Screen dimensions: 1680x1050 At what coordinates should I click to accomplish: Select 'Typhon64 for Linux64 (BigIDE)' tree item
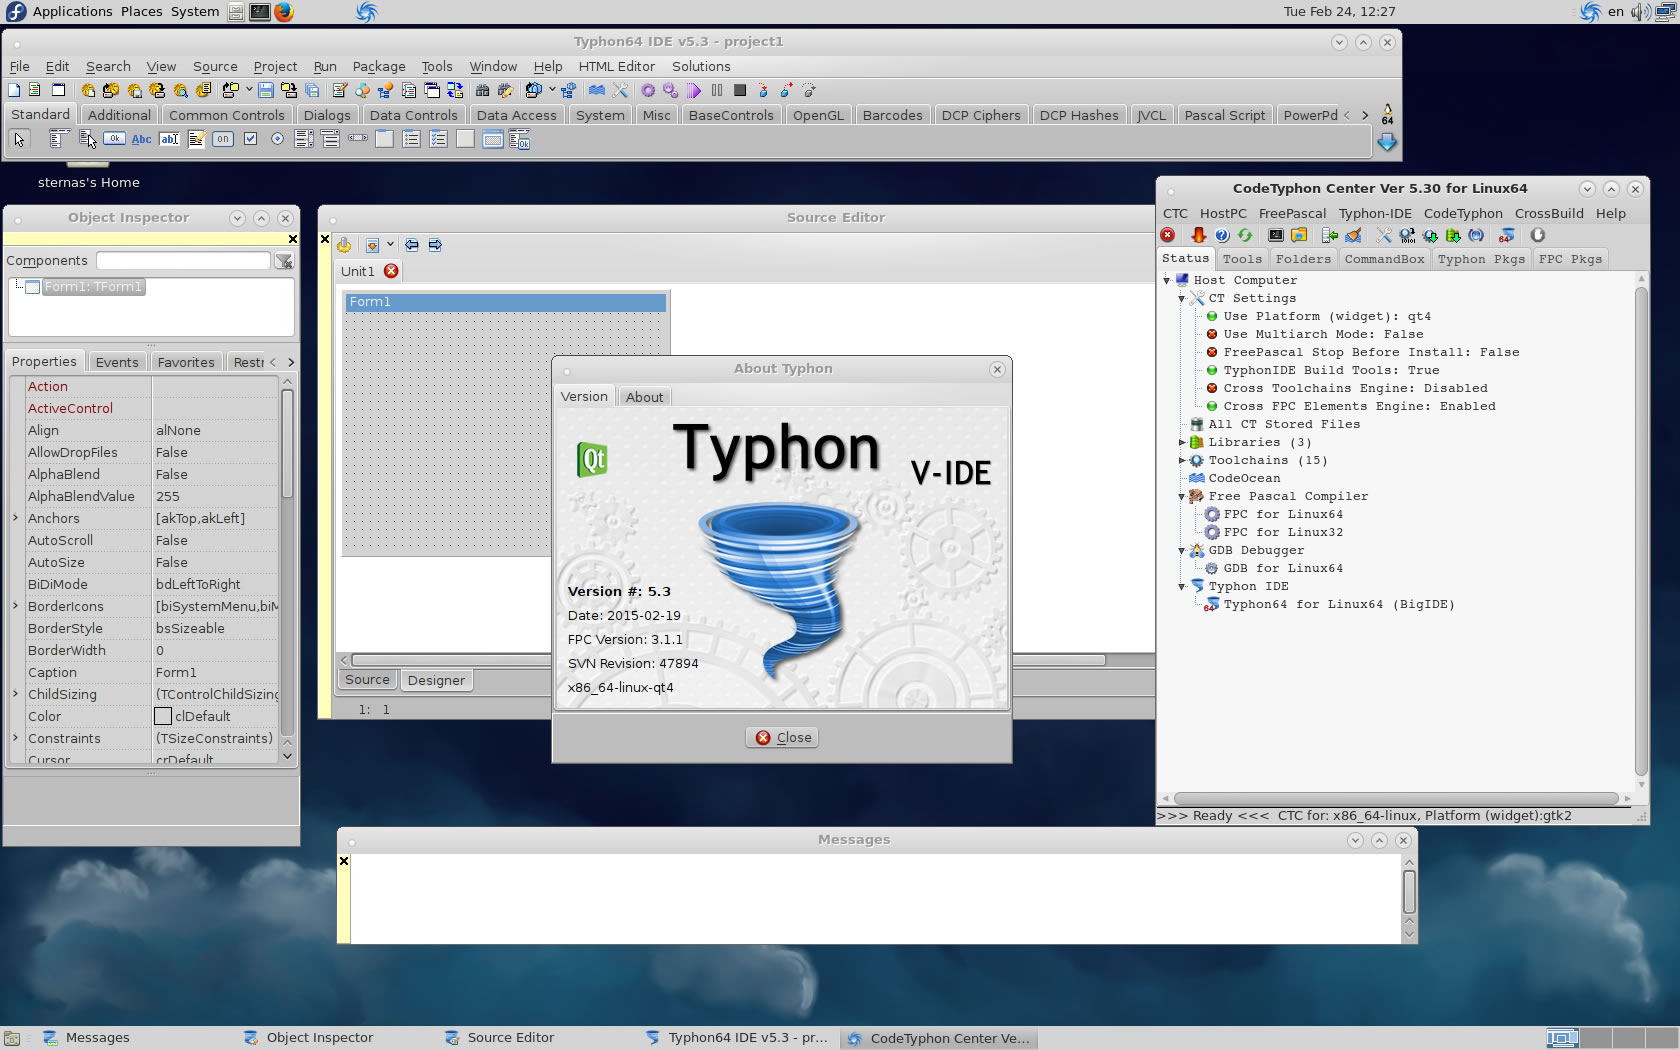(1338, 604)
